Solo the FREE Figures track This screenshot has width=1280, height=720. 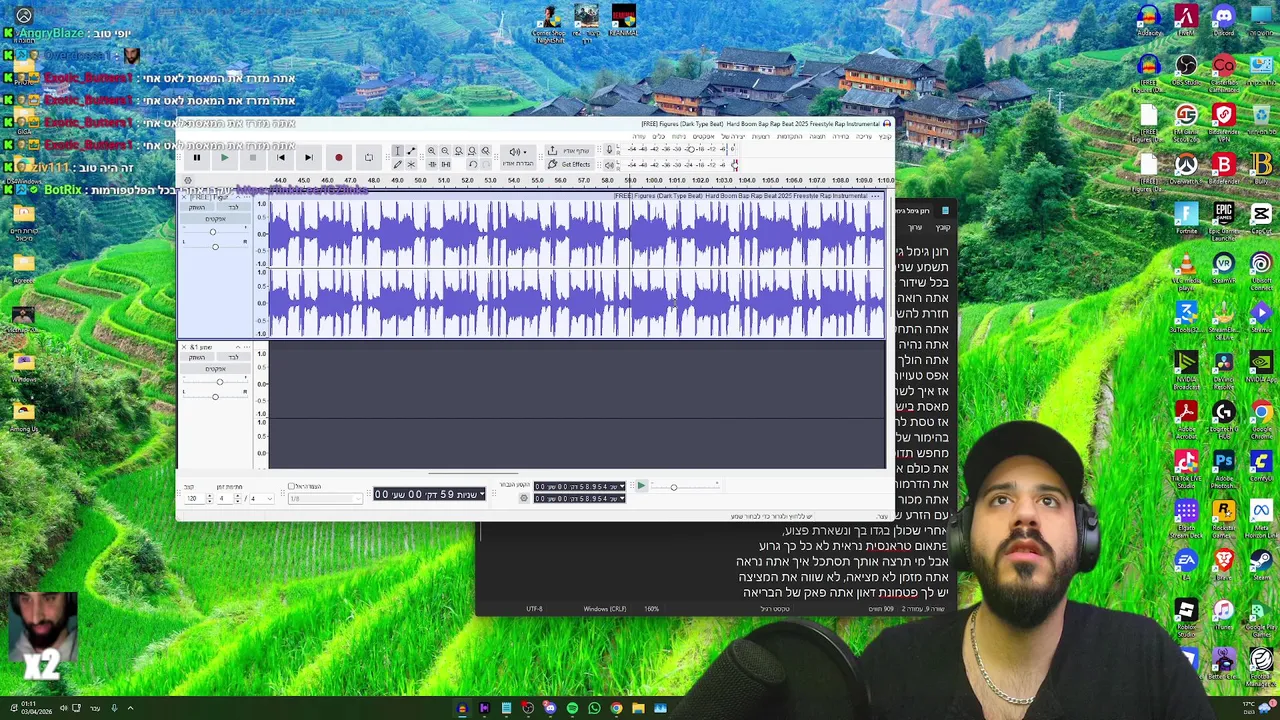click(234, 207)
